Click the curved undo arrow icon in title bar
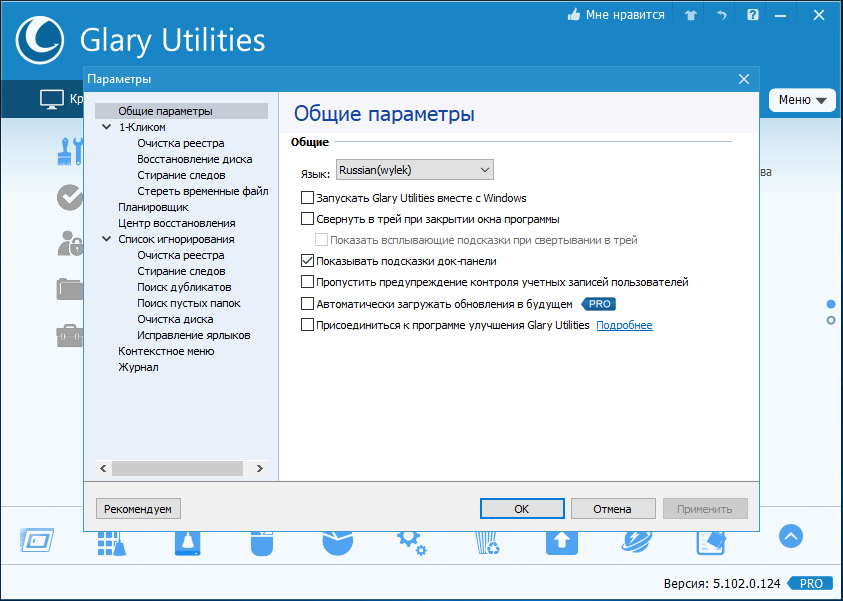The image size is (843, 601). pyautogui.click(x=721, y=15)
